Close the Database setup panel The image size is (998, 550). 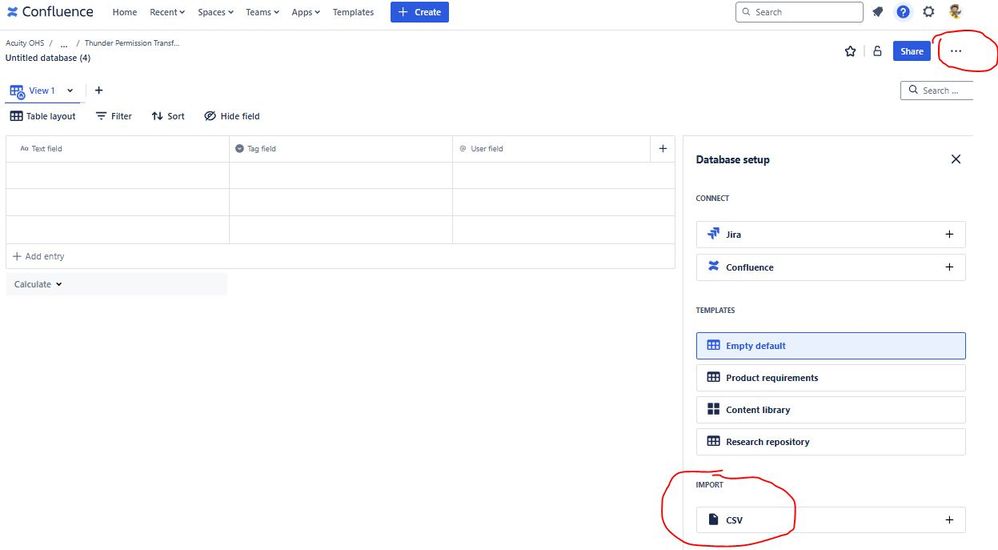955,159
